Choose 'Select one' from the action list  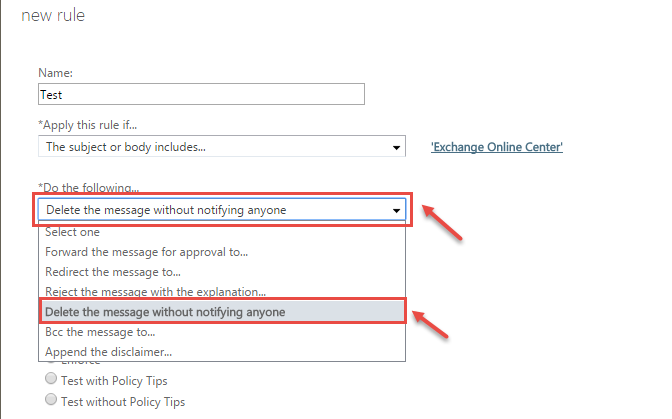(x=222, y=232)
